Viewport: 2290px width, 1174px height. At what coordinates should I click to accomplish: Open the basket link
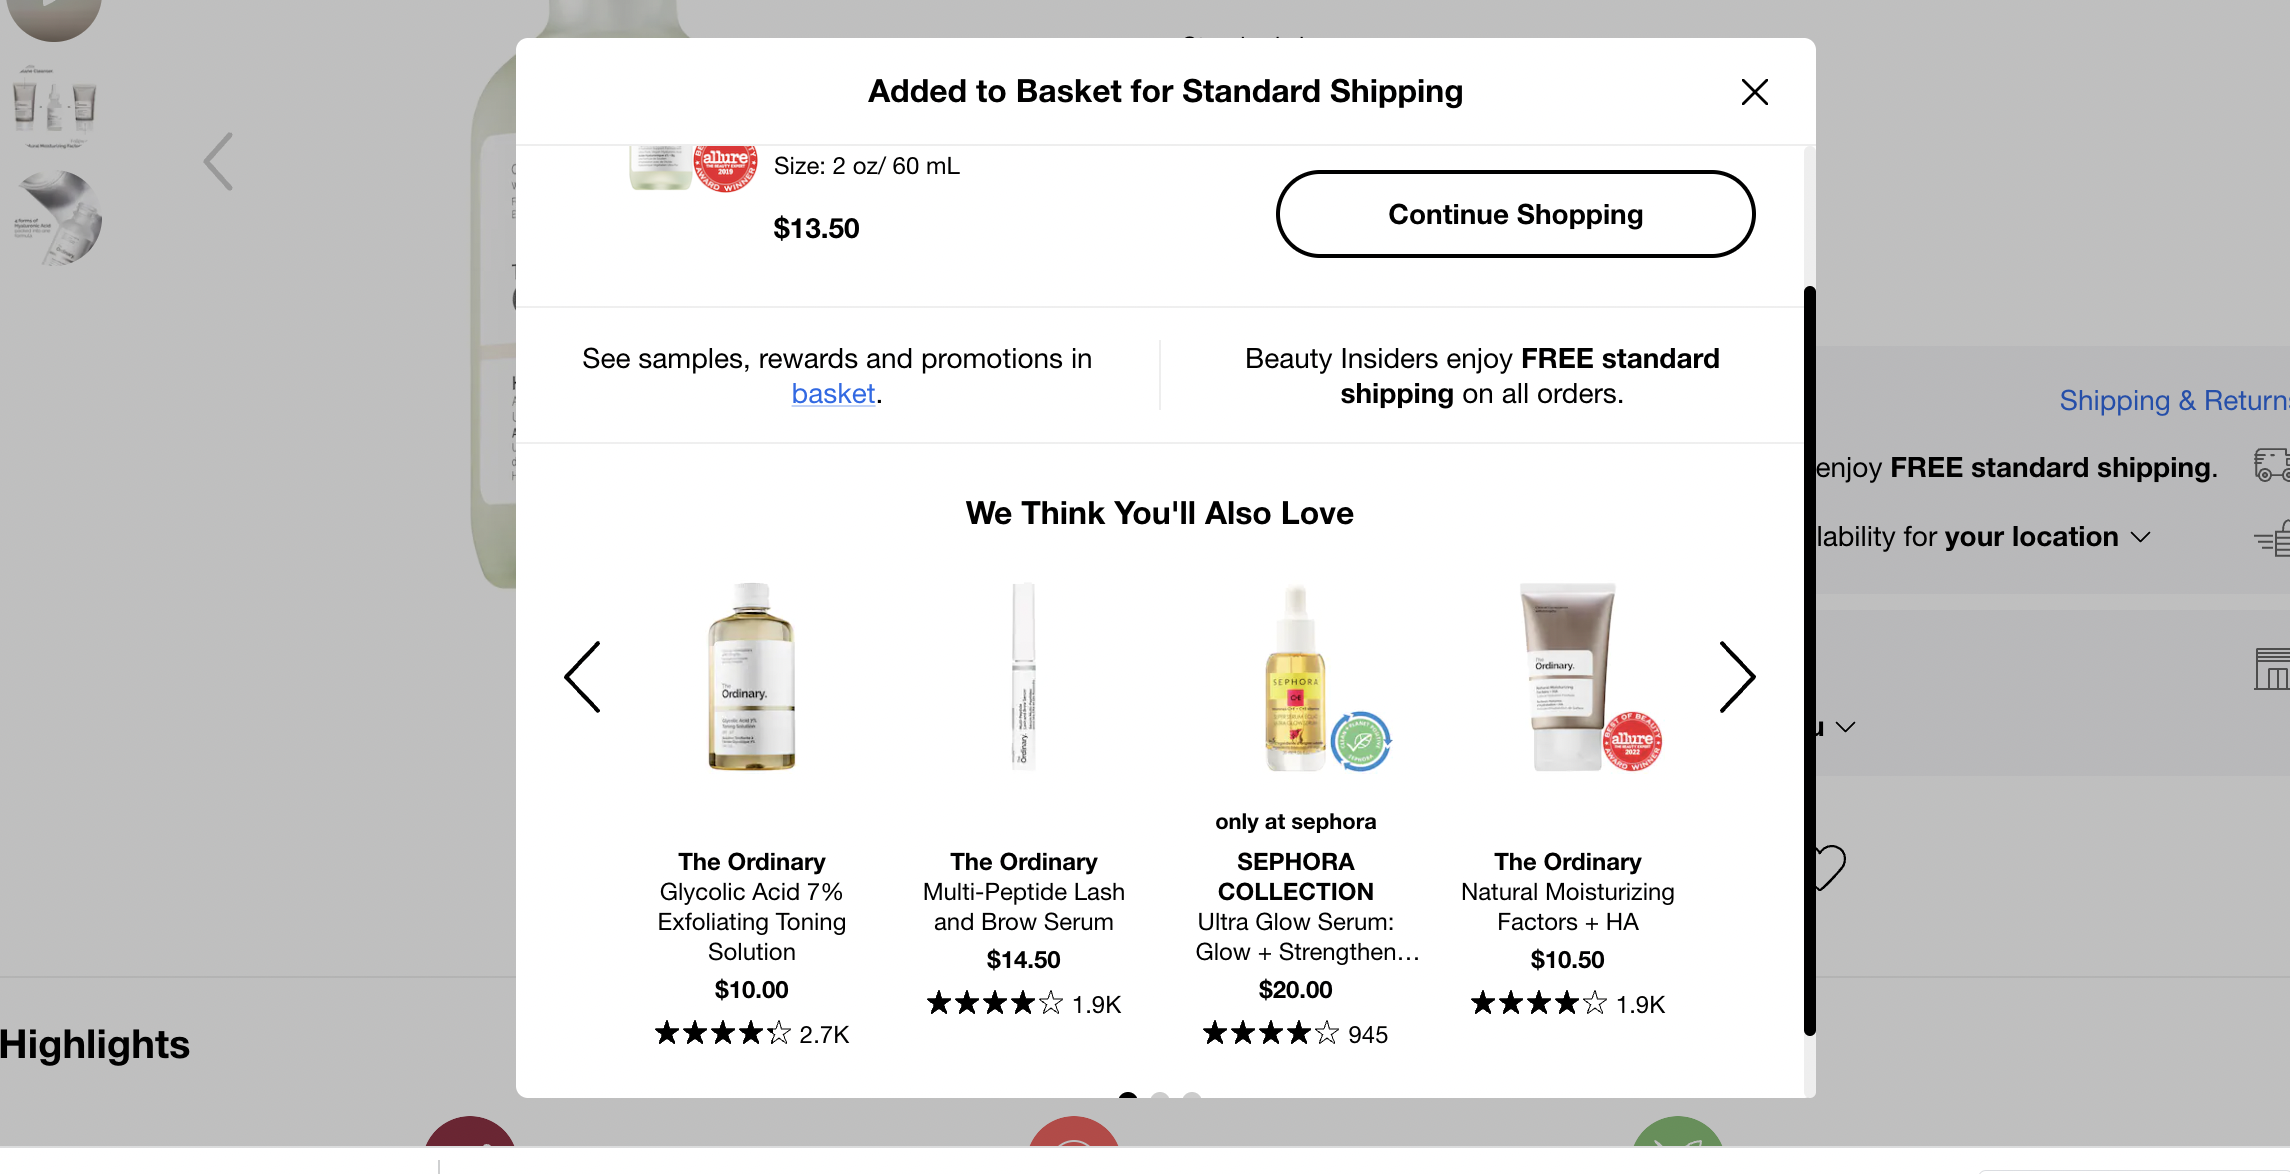pyautogui.click(x=832, y=391)
